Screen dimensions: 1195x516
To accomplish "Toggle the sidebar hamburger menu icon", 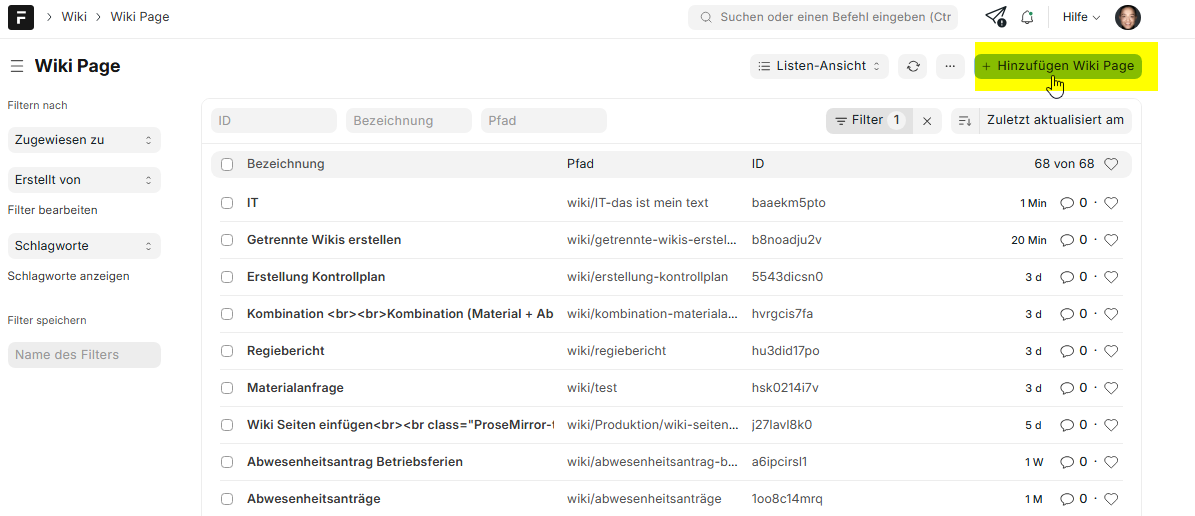I will (17, 66).
